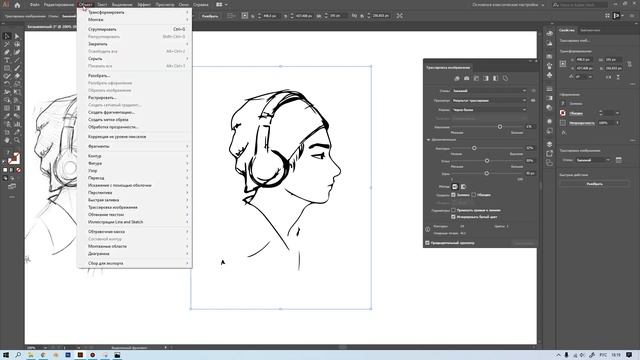
Task: Click Разобрать button in Quick Actions
Action: (594, 184)
